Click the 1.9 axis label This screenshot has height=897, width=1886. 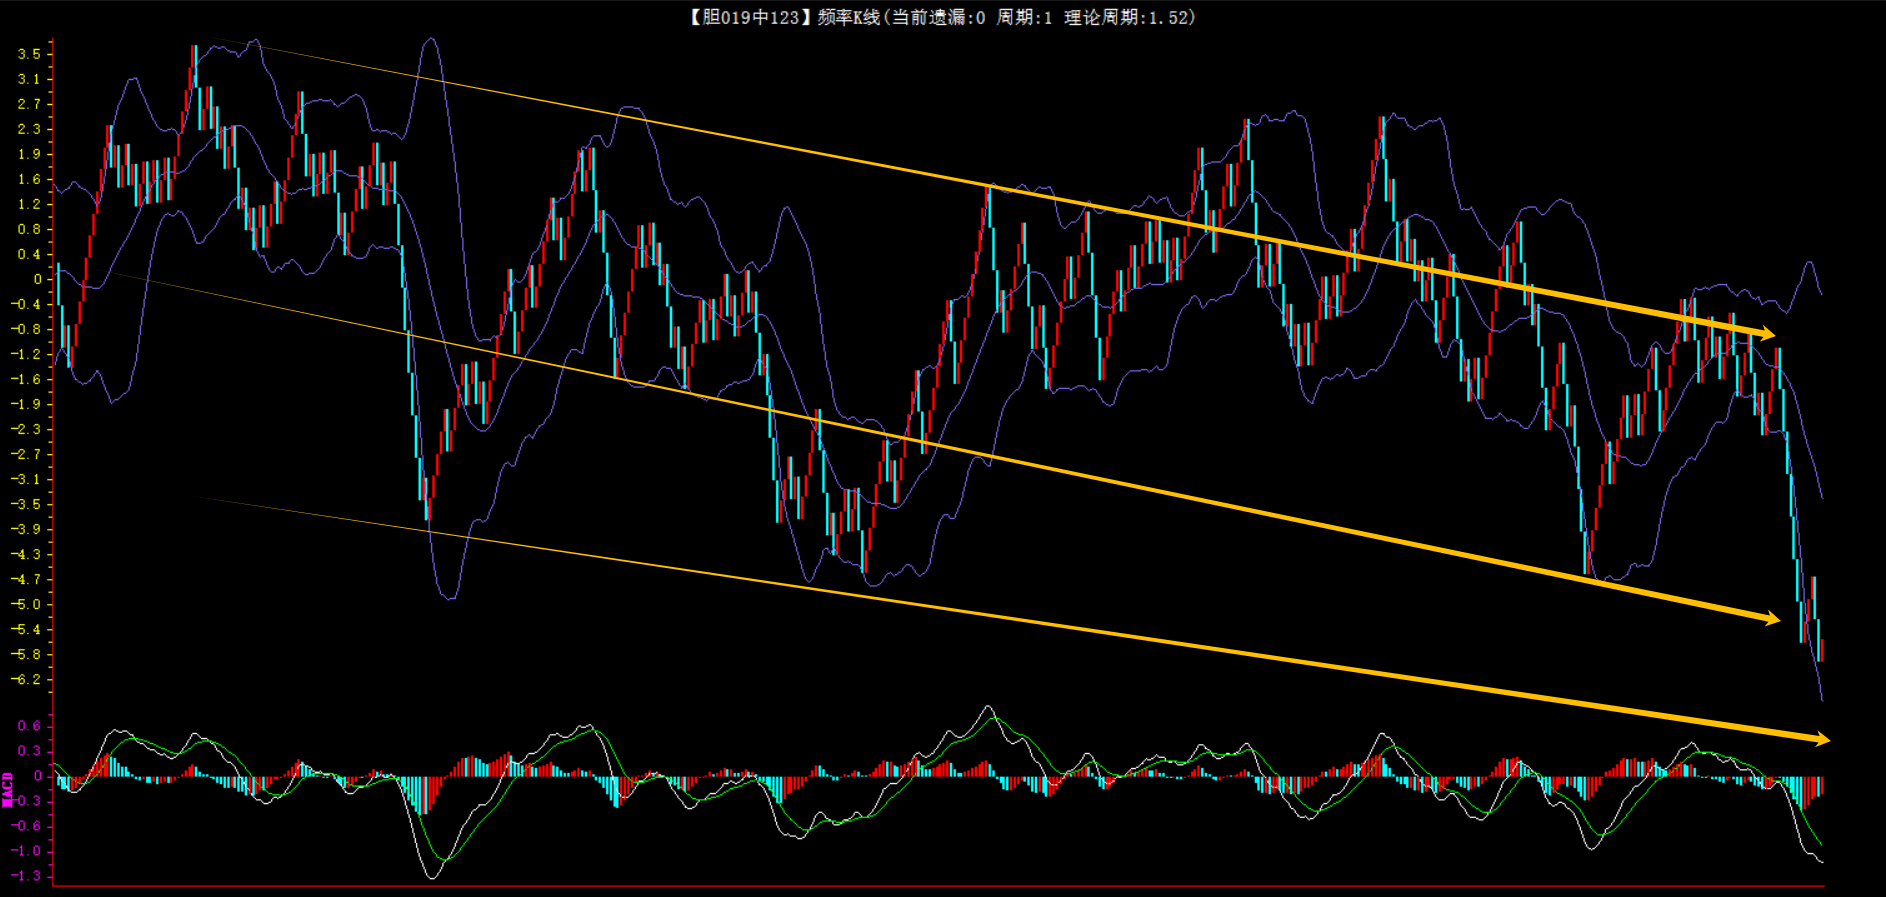(29, 154)
